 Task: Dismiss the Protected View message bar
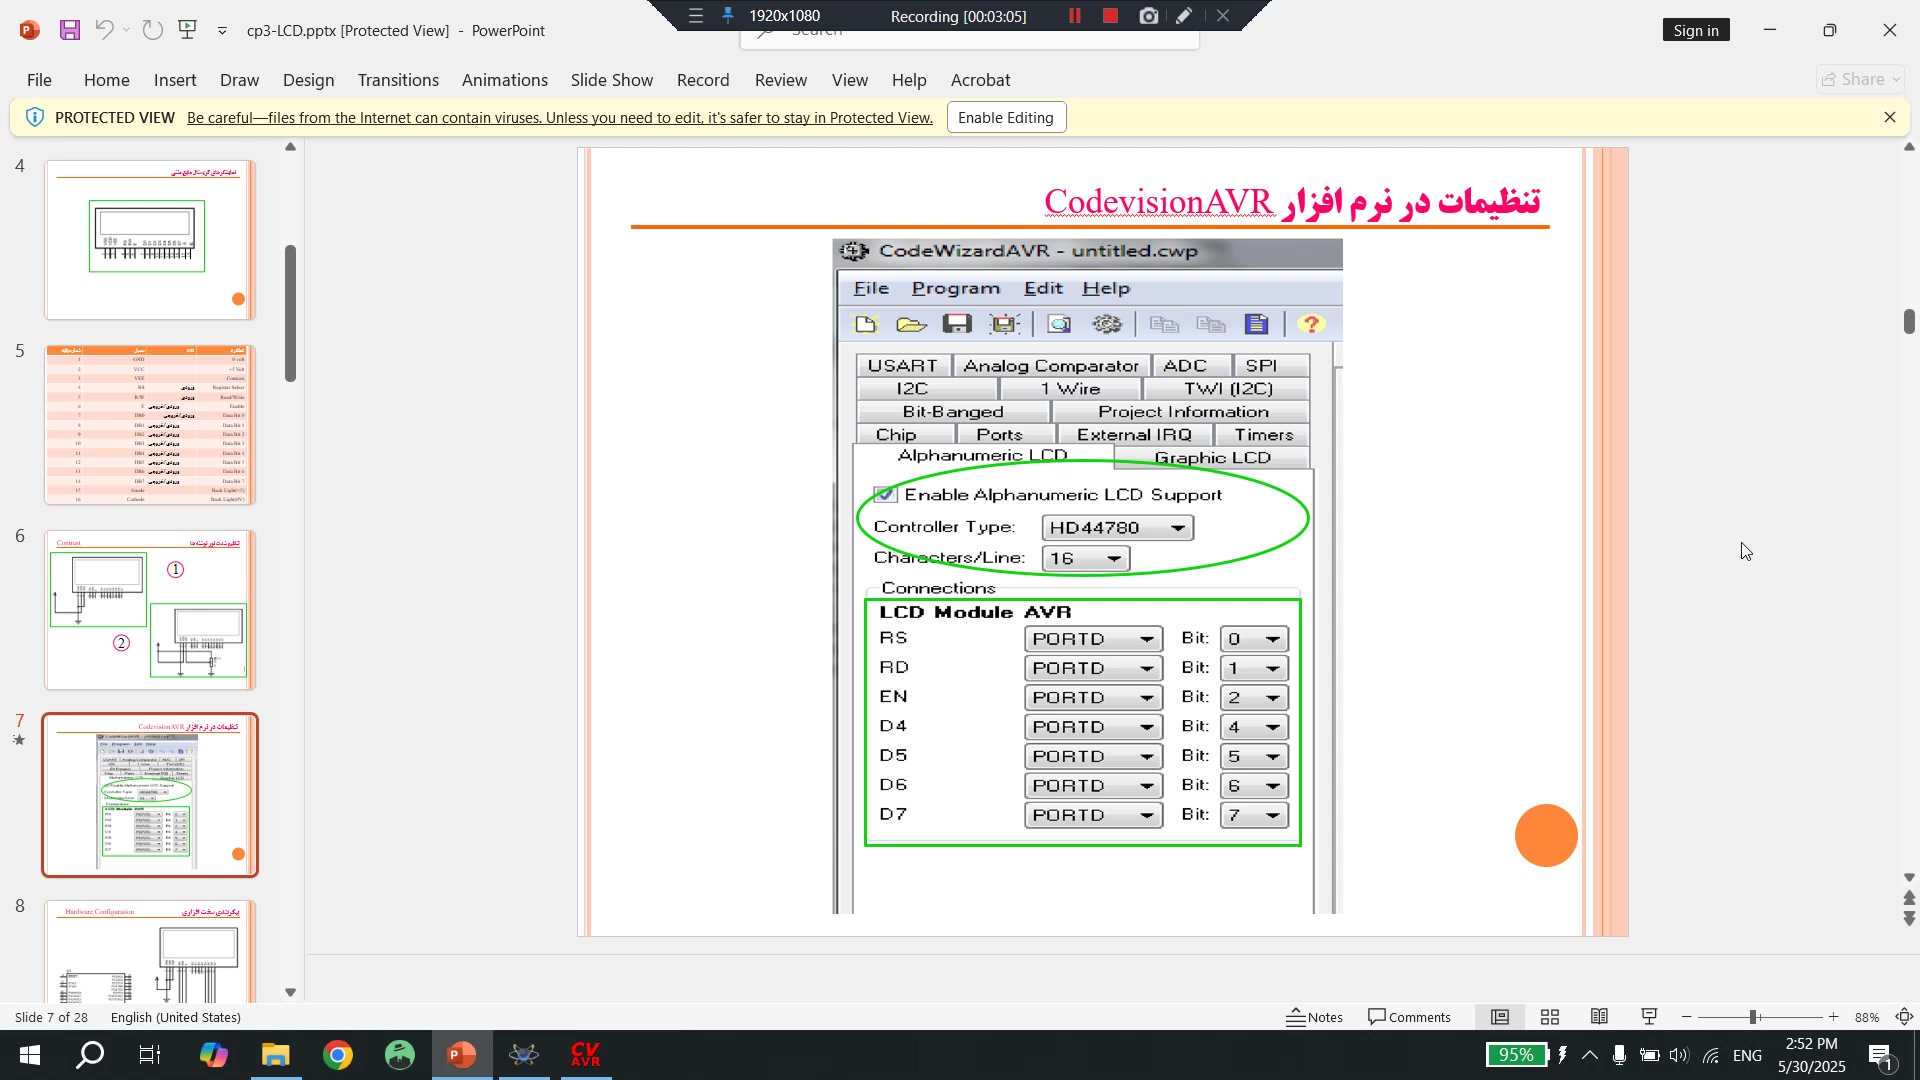click(1889, 117)
